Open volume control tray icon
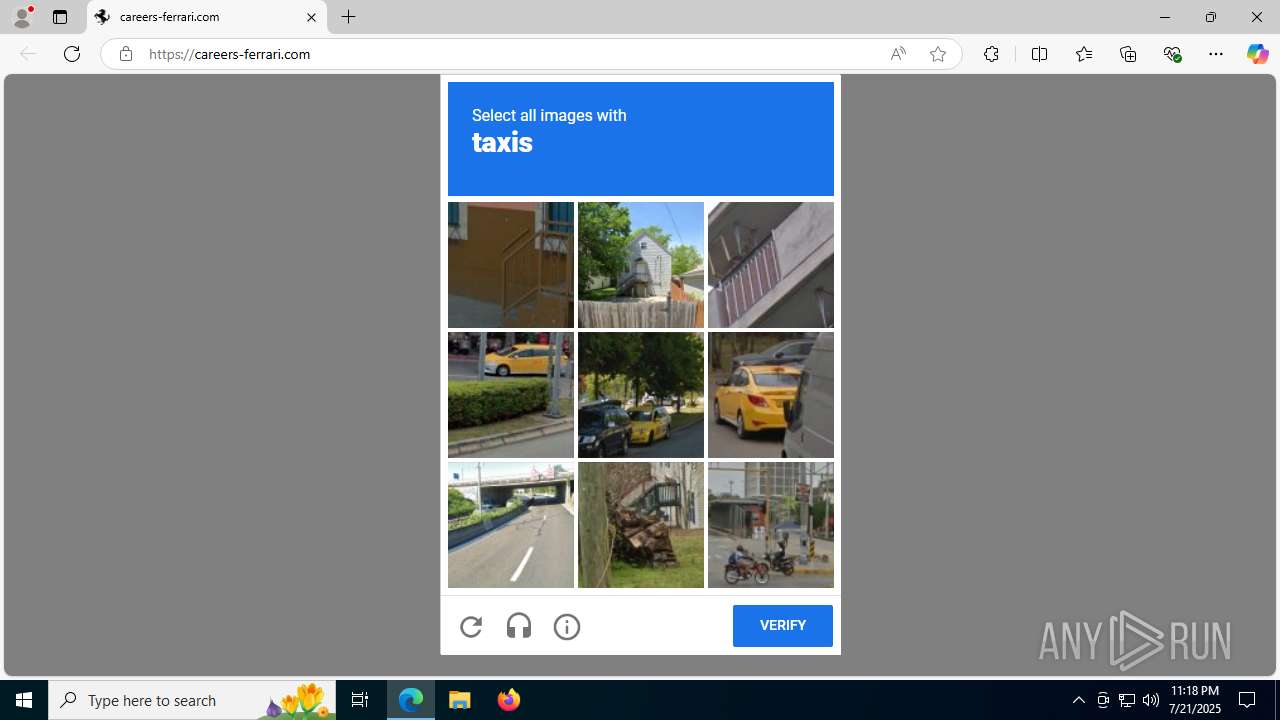1280x720 pixels. [x=1151, y=700]
